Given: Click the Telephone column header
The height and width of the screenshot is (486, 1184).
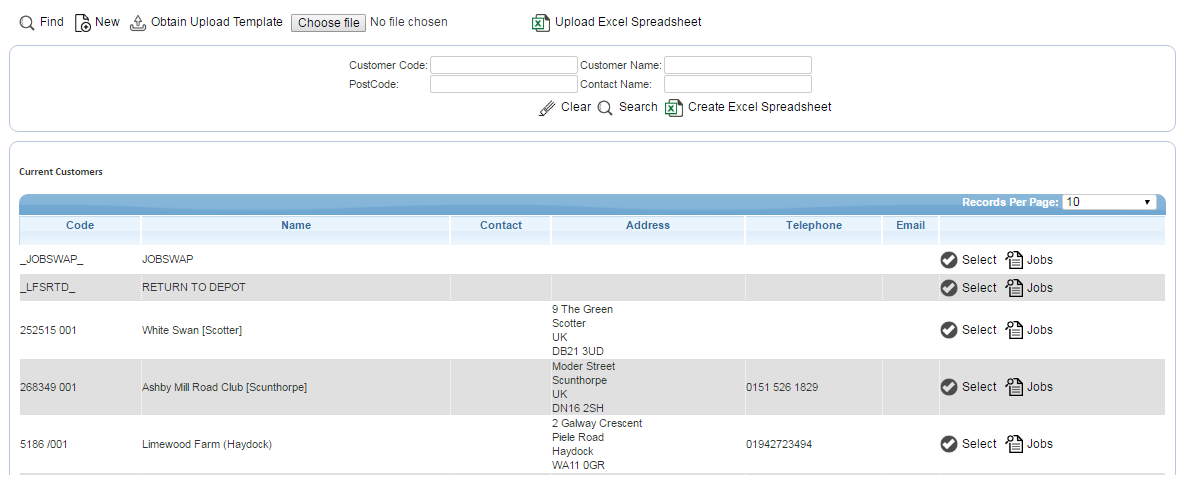Looking at the screenshot, I should tap(814, 225).
